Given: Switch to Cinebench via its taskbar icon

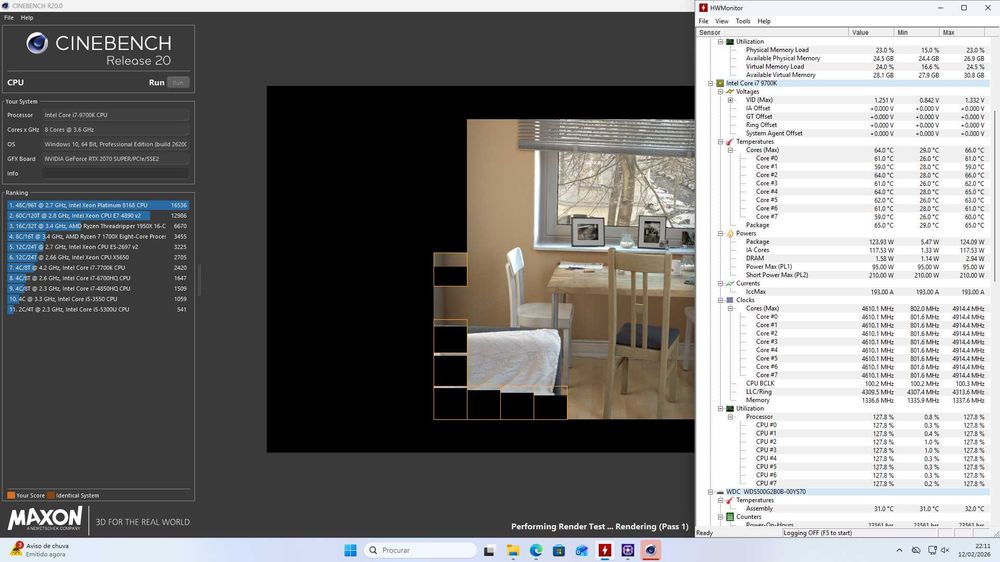Looking at the screenshot, I should pos(651,550).
